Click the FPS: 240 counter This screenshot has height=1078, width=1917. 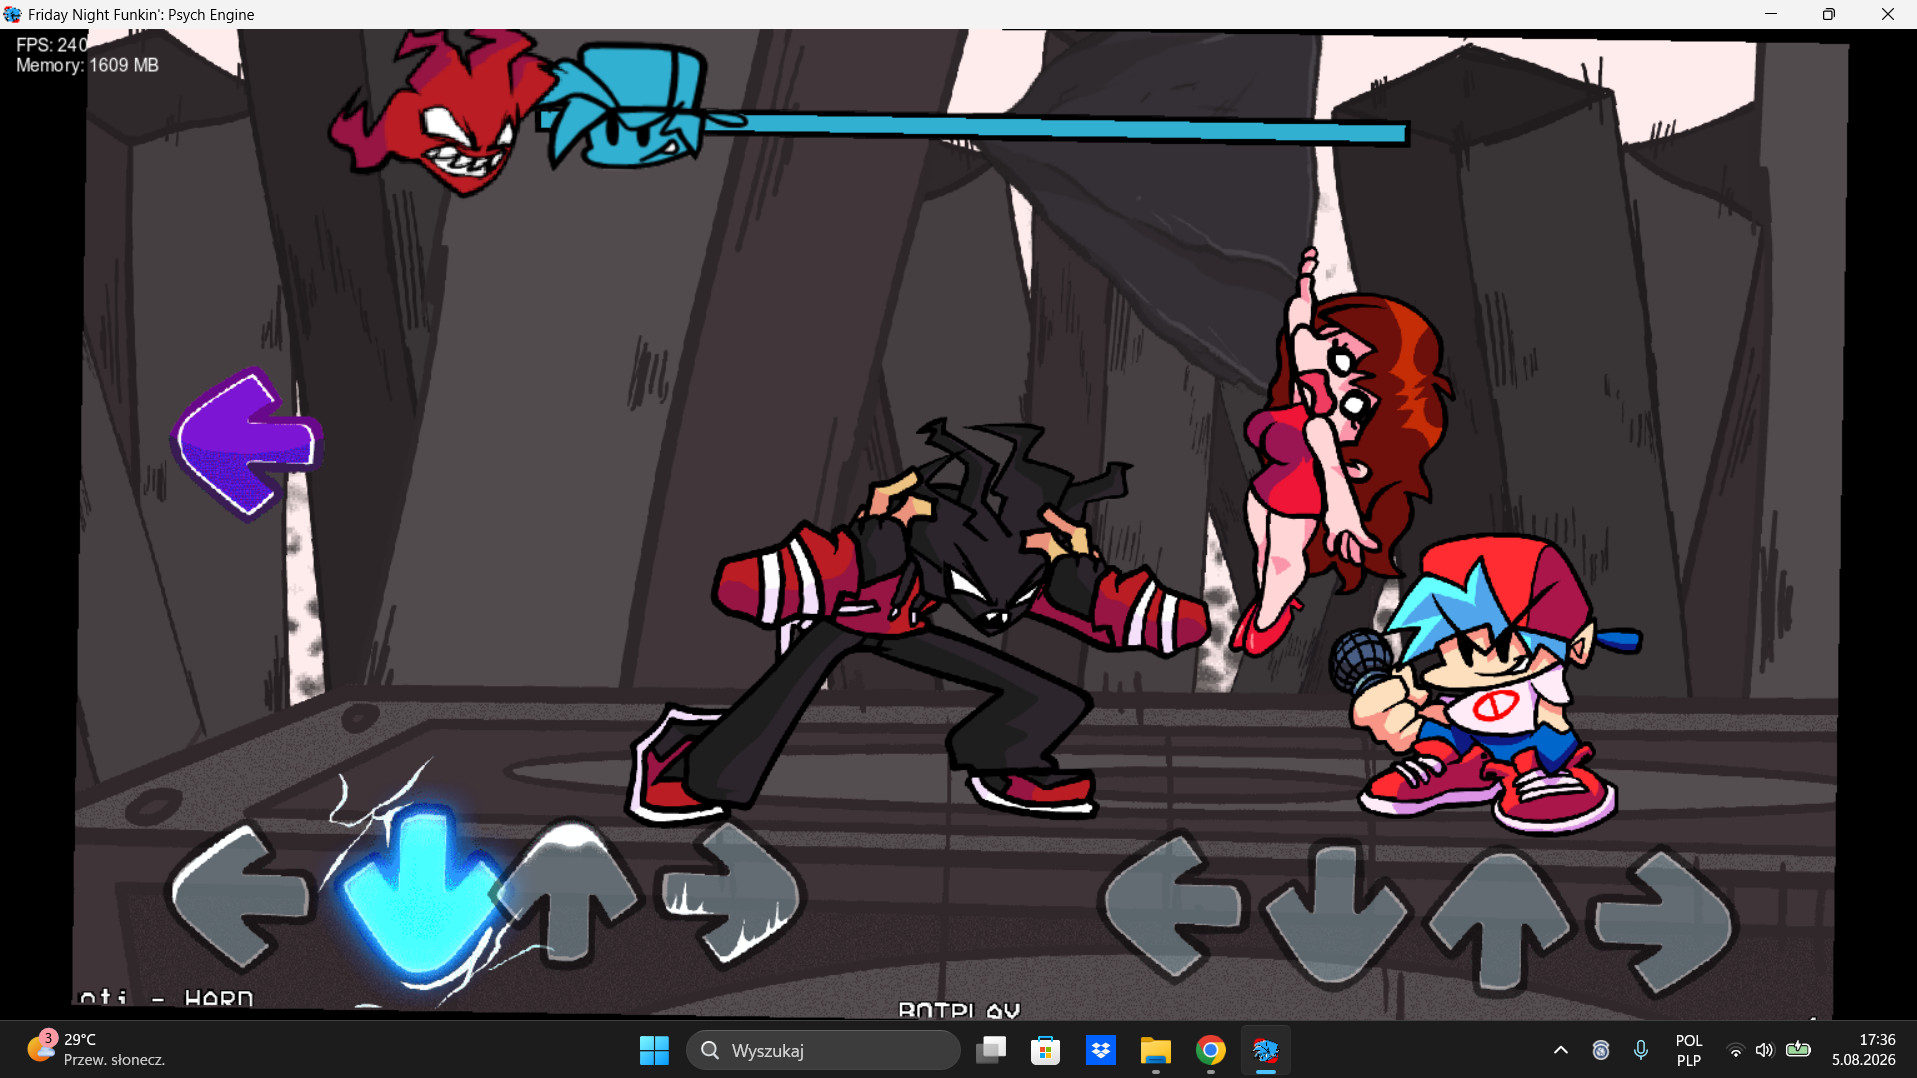(52, 45)
